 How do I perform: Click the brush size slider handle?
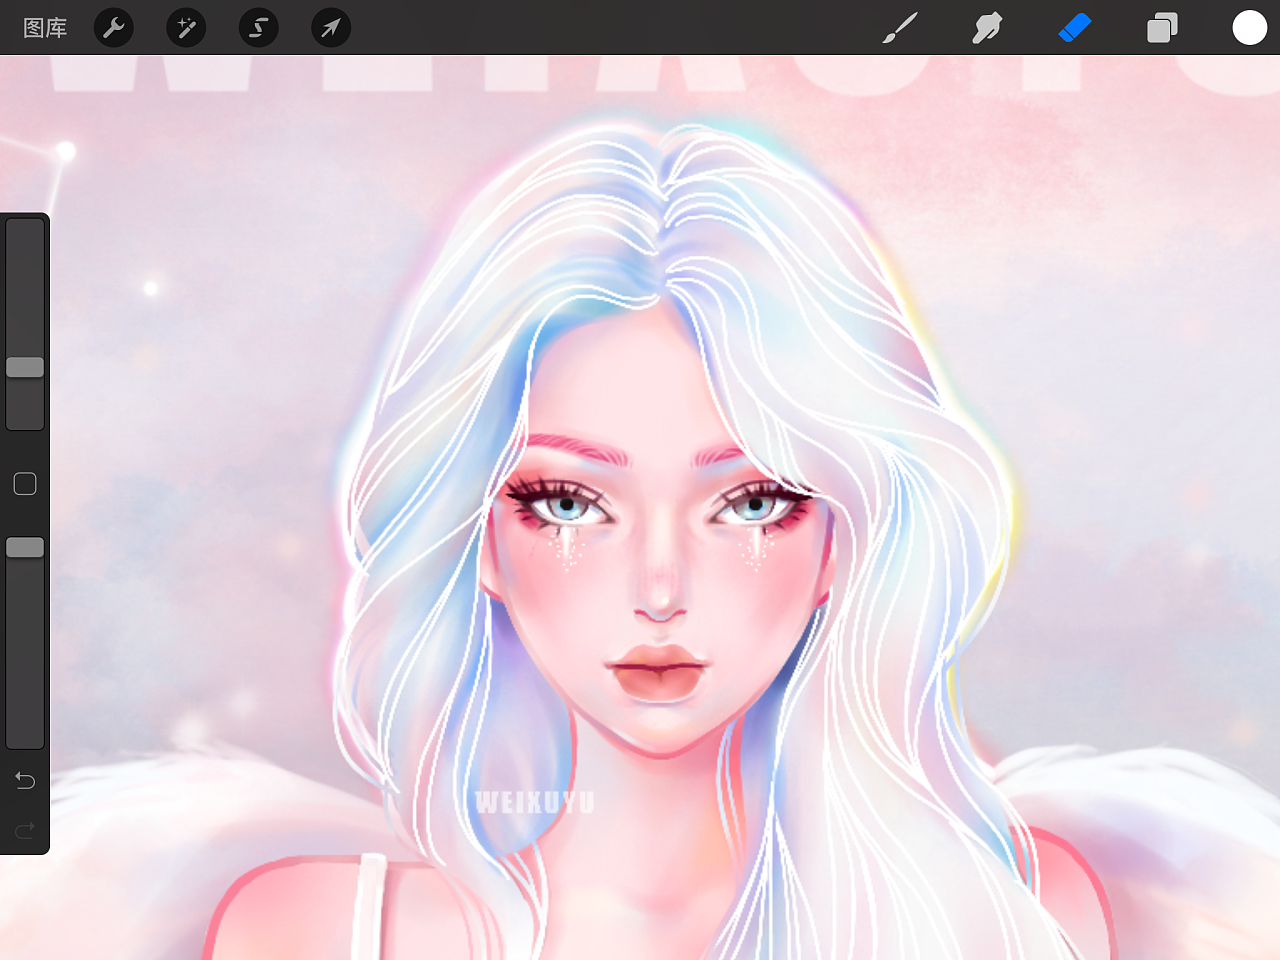25,367
